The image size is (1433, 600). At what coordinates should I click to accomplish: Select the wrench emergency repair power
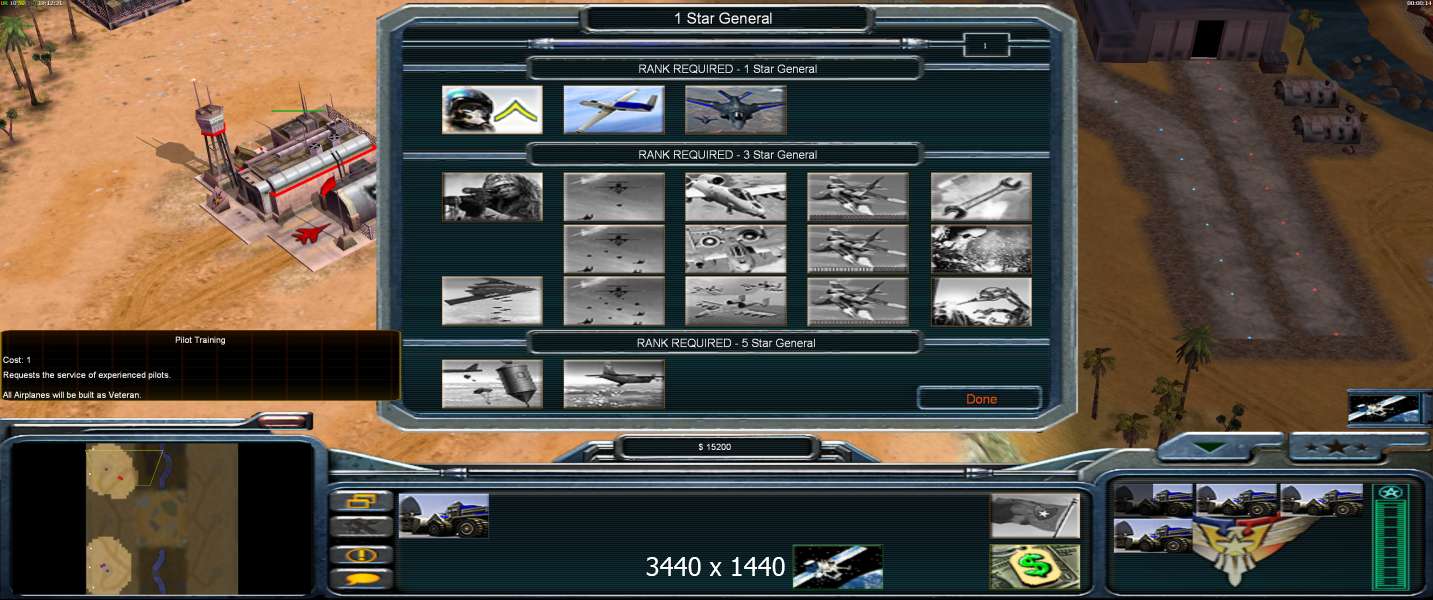tap(981, 197)
